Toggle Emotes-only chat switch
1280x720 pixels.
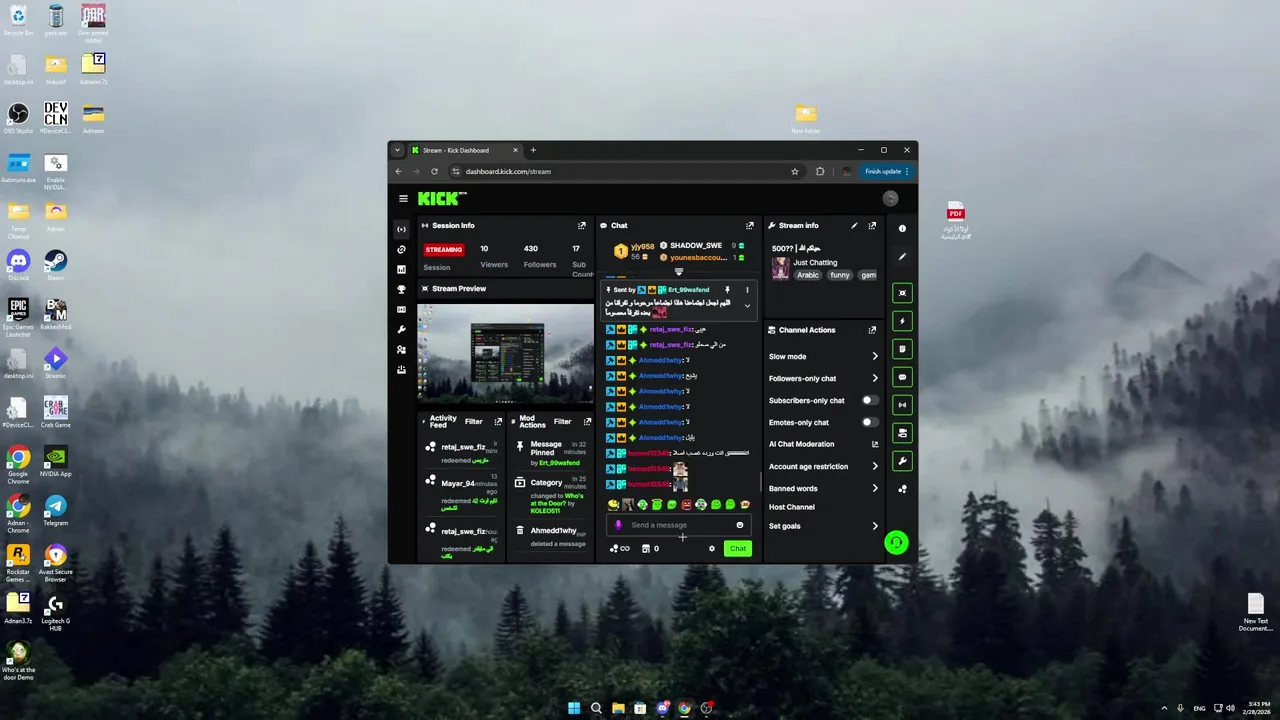tap(870, 422)
